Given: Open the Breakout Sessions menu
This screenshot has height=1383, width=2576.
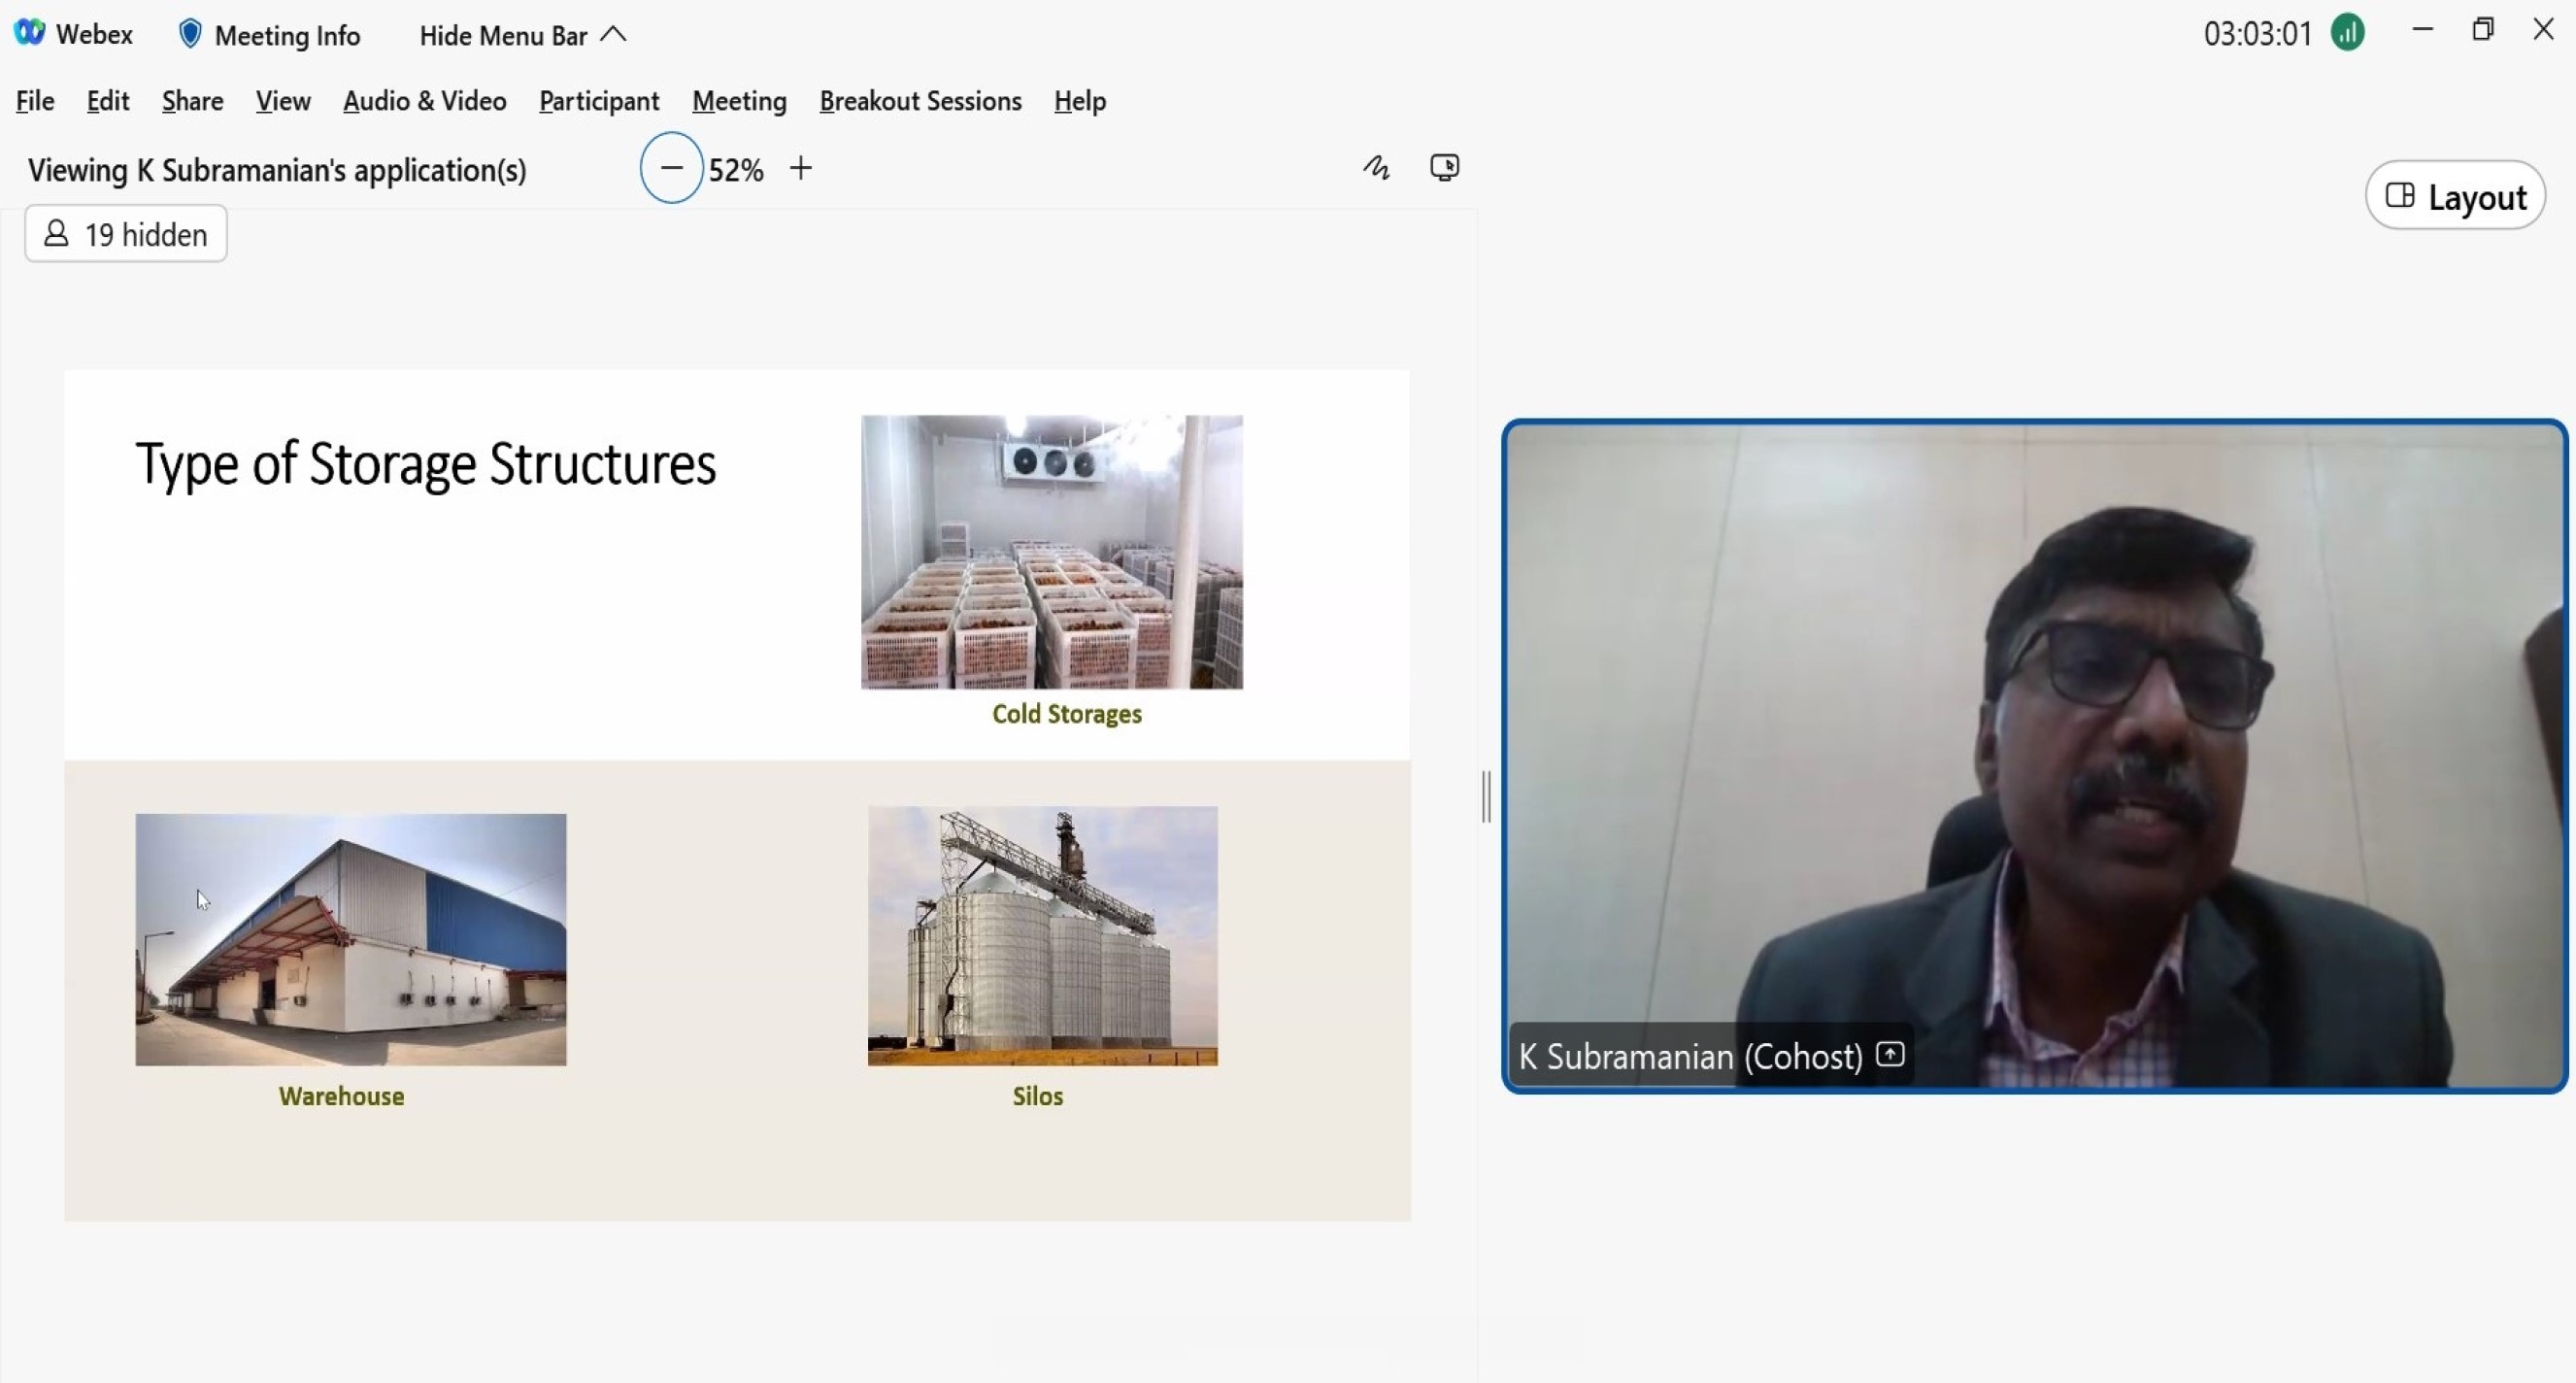Looking at the screenshot, I should click(x=920, y=101).
